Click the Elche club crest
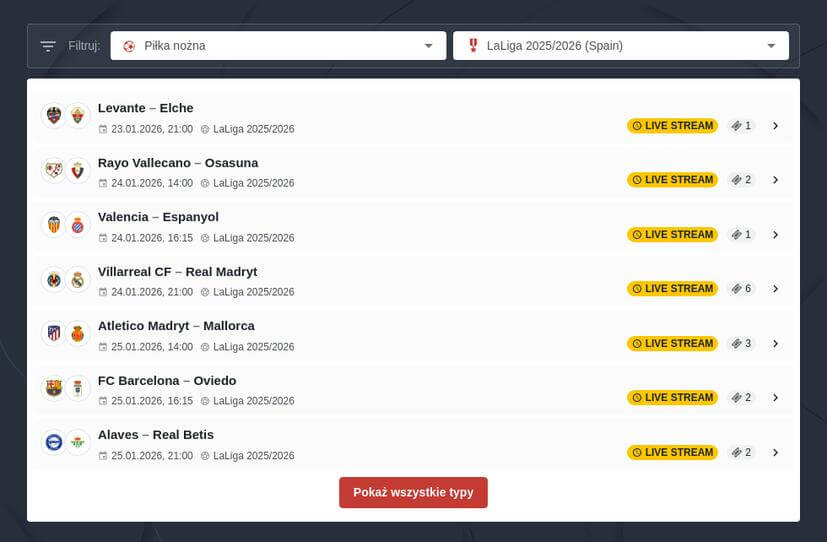 (78, 115)
